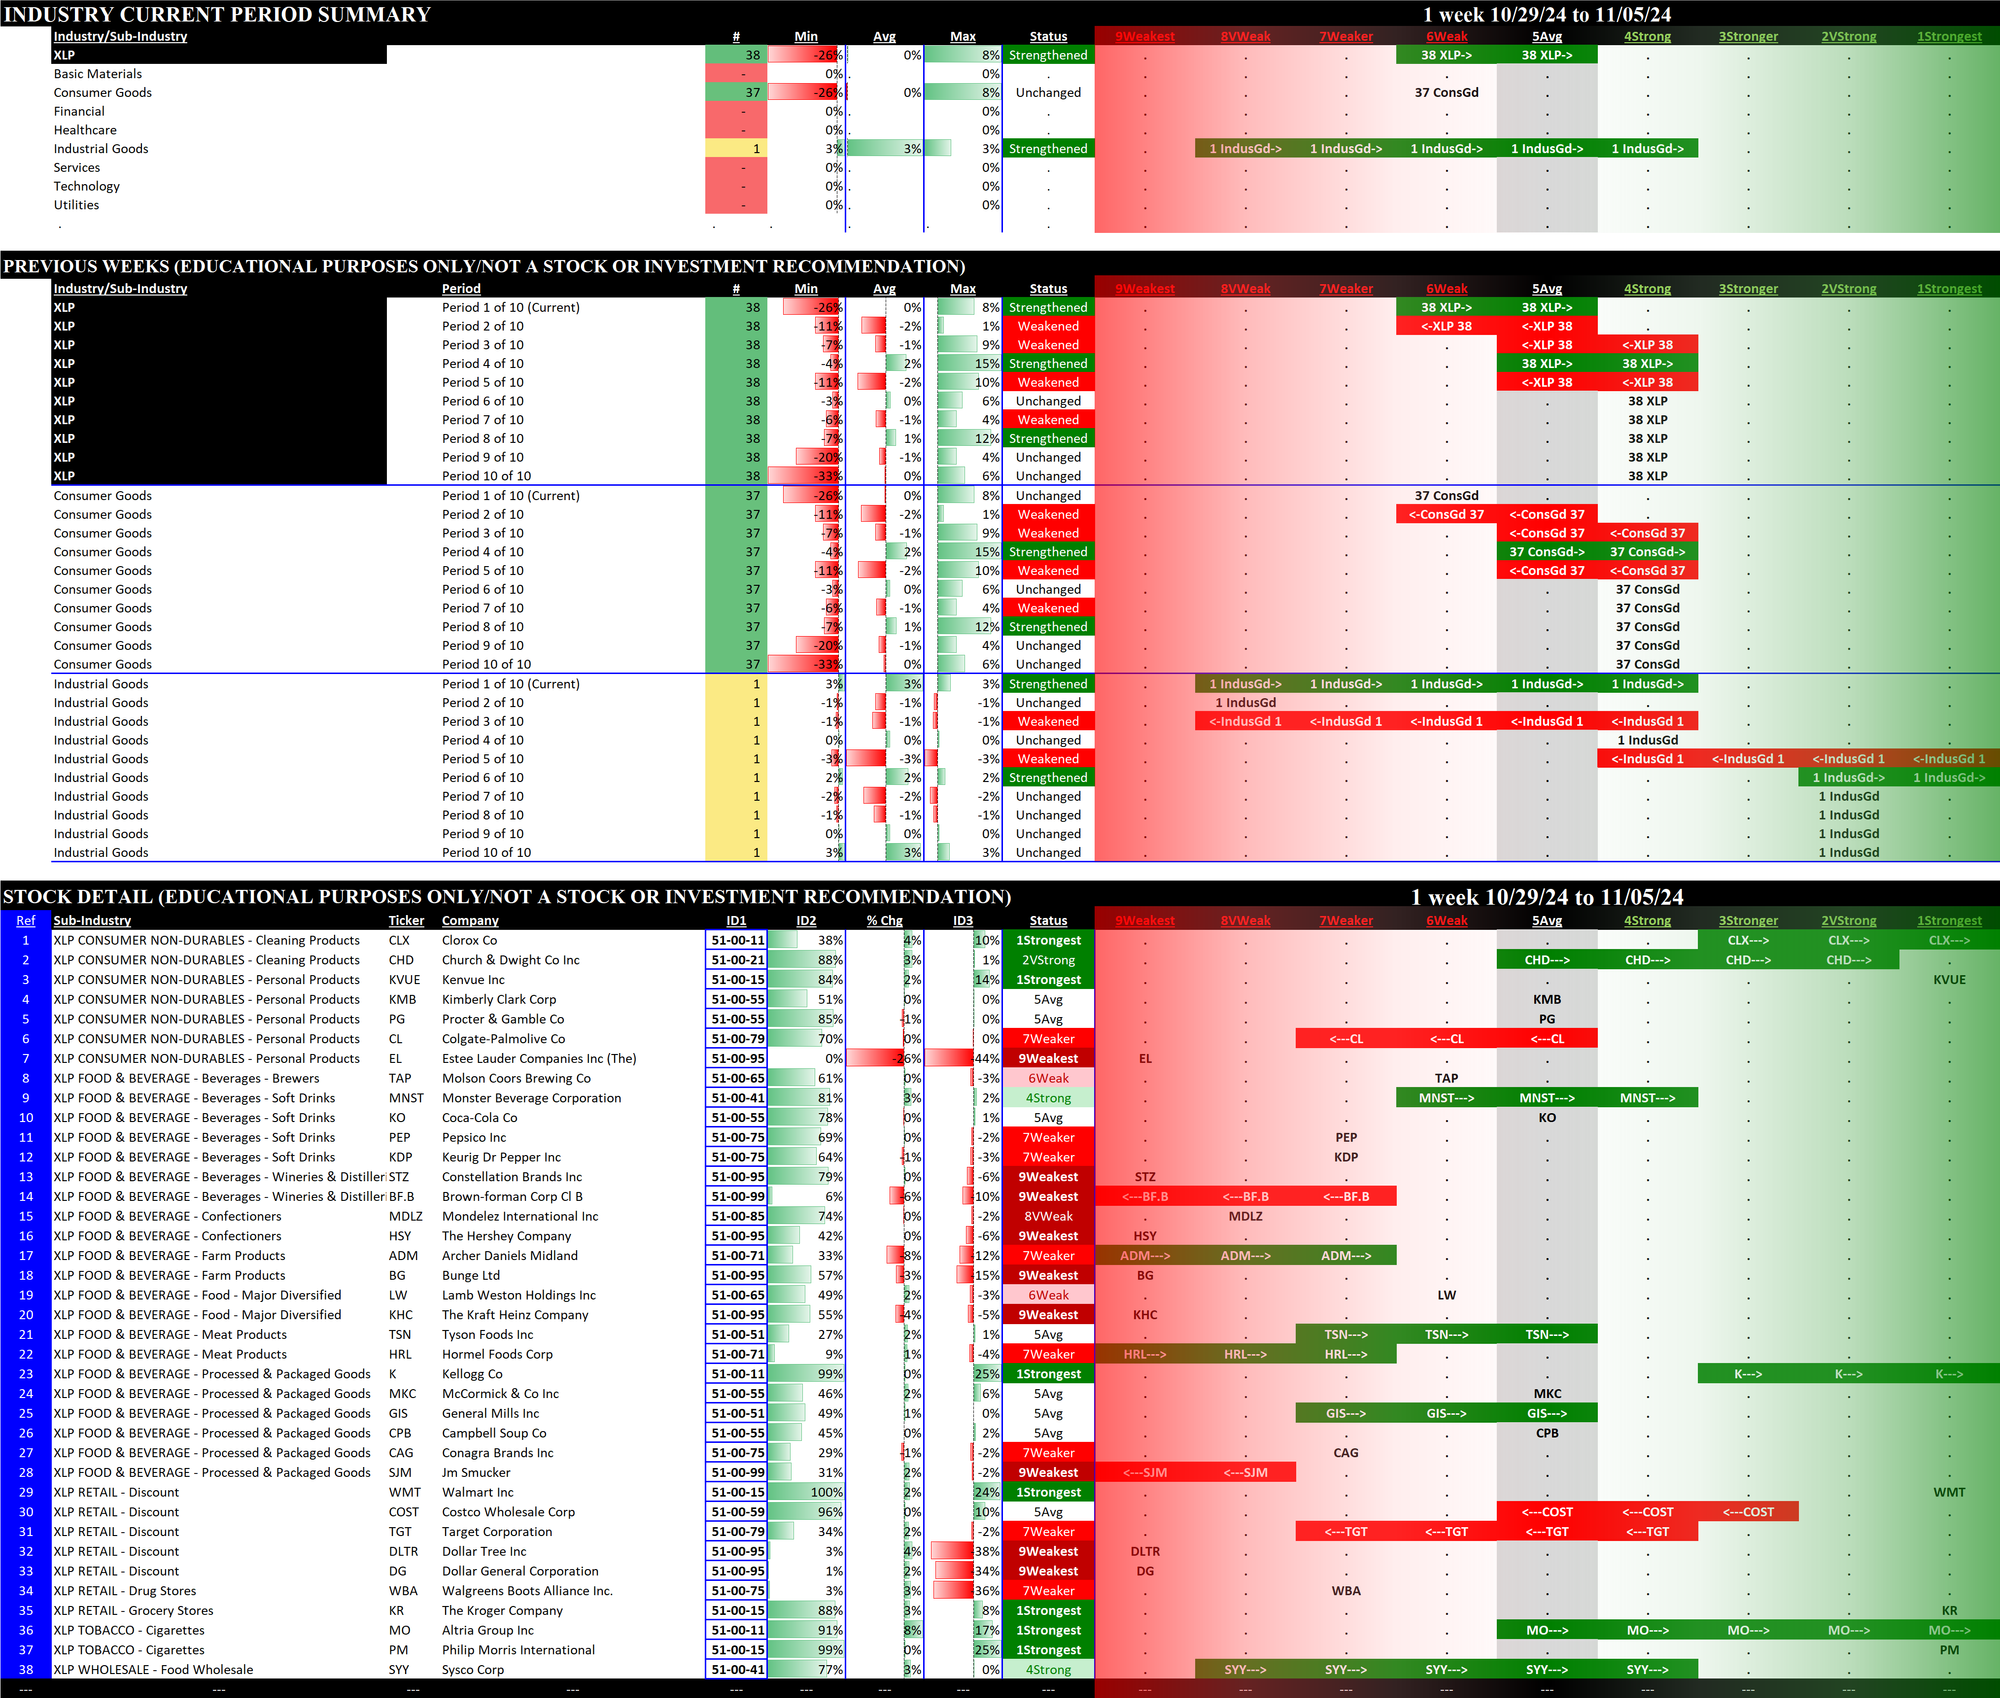
Task: Select the Walmart Inc company cell
Action: [x=478, y=1492]
